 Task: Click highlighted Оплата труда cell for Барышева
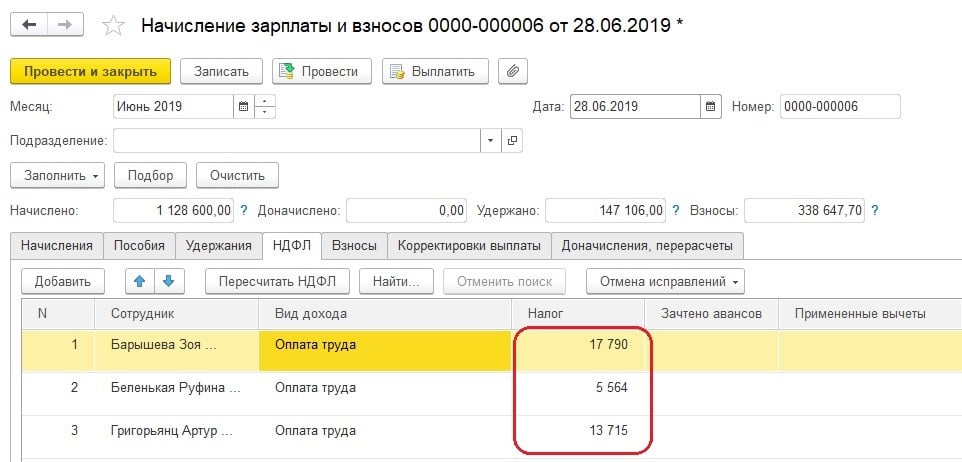point(385,350)
